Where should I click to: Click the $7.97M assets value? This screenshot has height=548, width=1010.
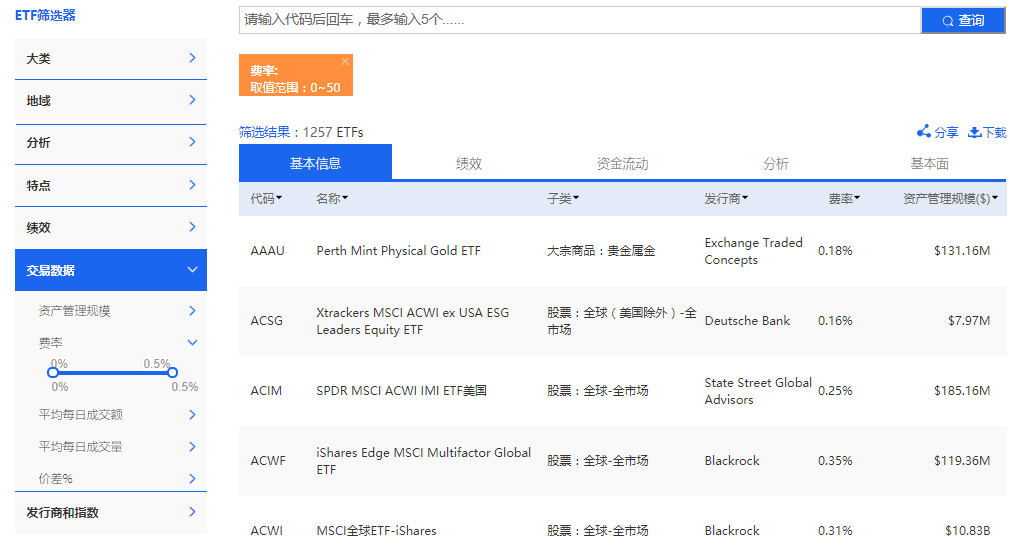(x=969, y=321)
